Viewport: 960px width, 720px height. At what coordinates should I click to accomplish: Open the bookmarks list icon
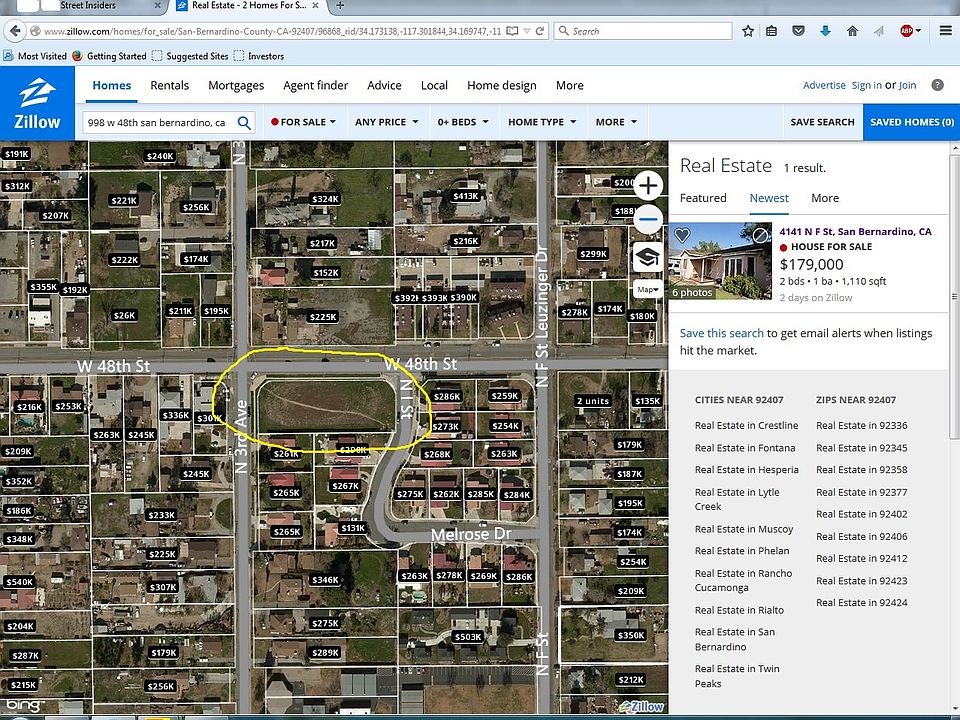771,31
